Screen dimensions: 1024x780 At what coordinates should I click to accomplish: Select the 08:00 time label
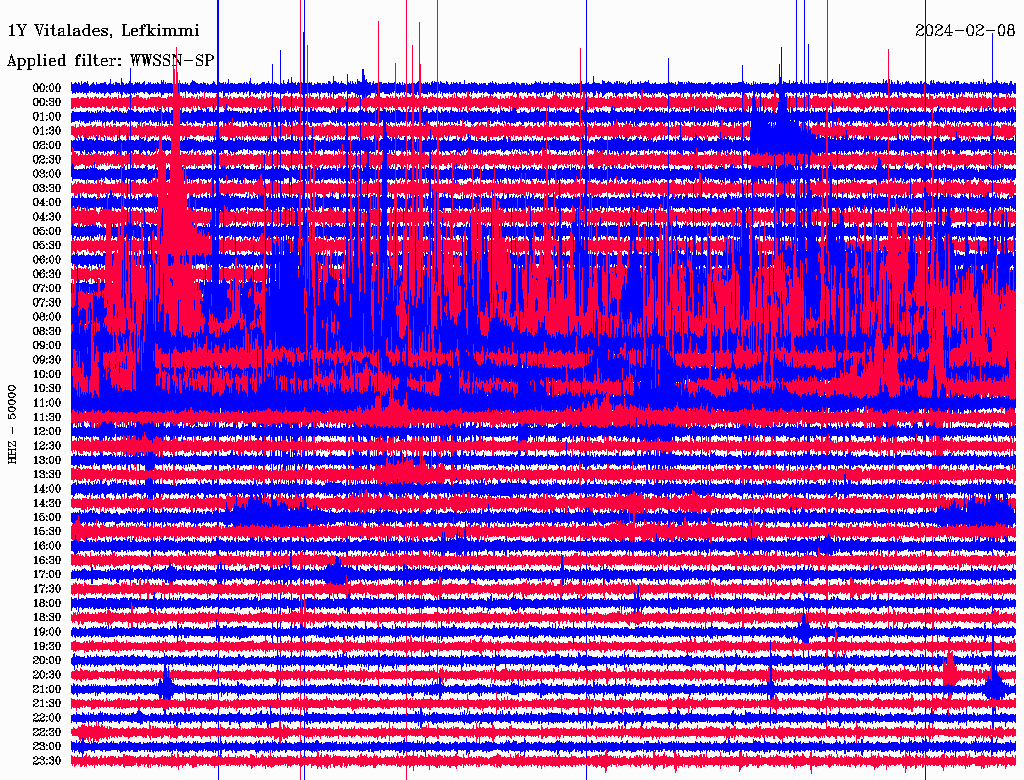[47, 317]
